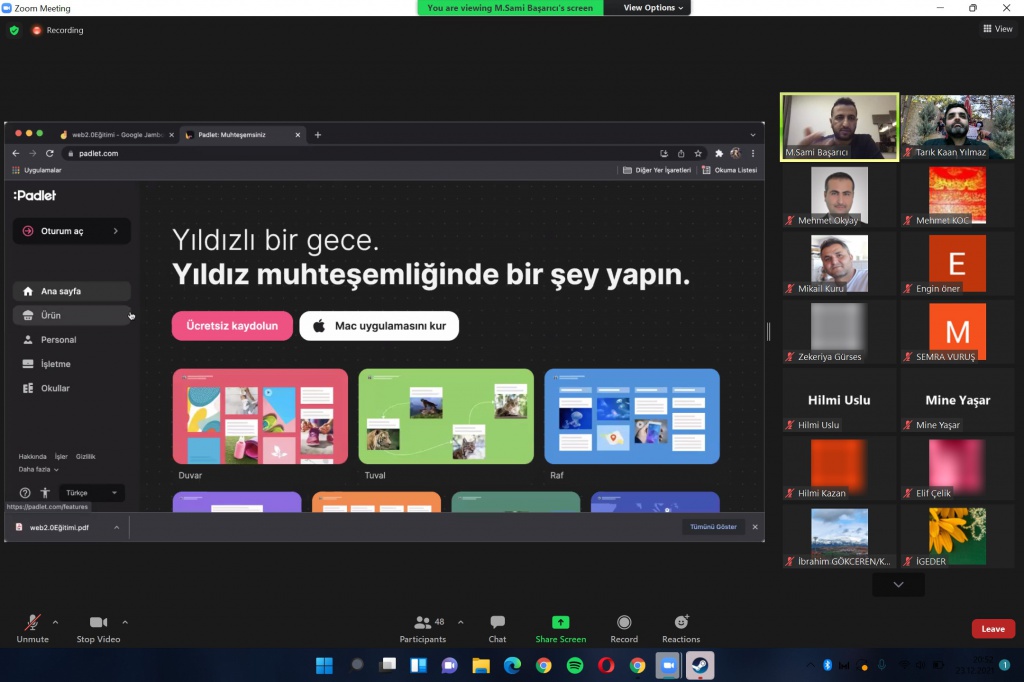This screenshot has width=1024, height=682.
Task: Click the Padlet logo in the sidebar
Action: [35, 195]
